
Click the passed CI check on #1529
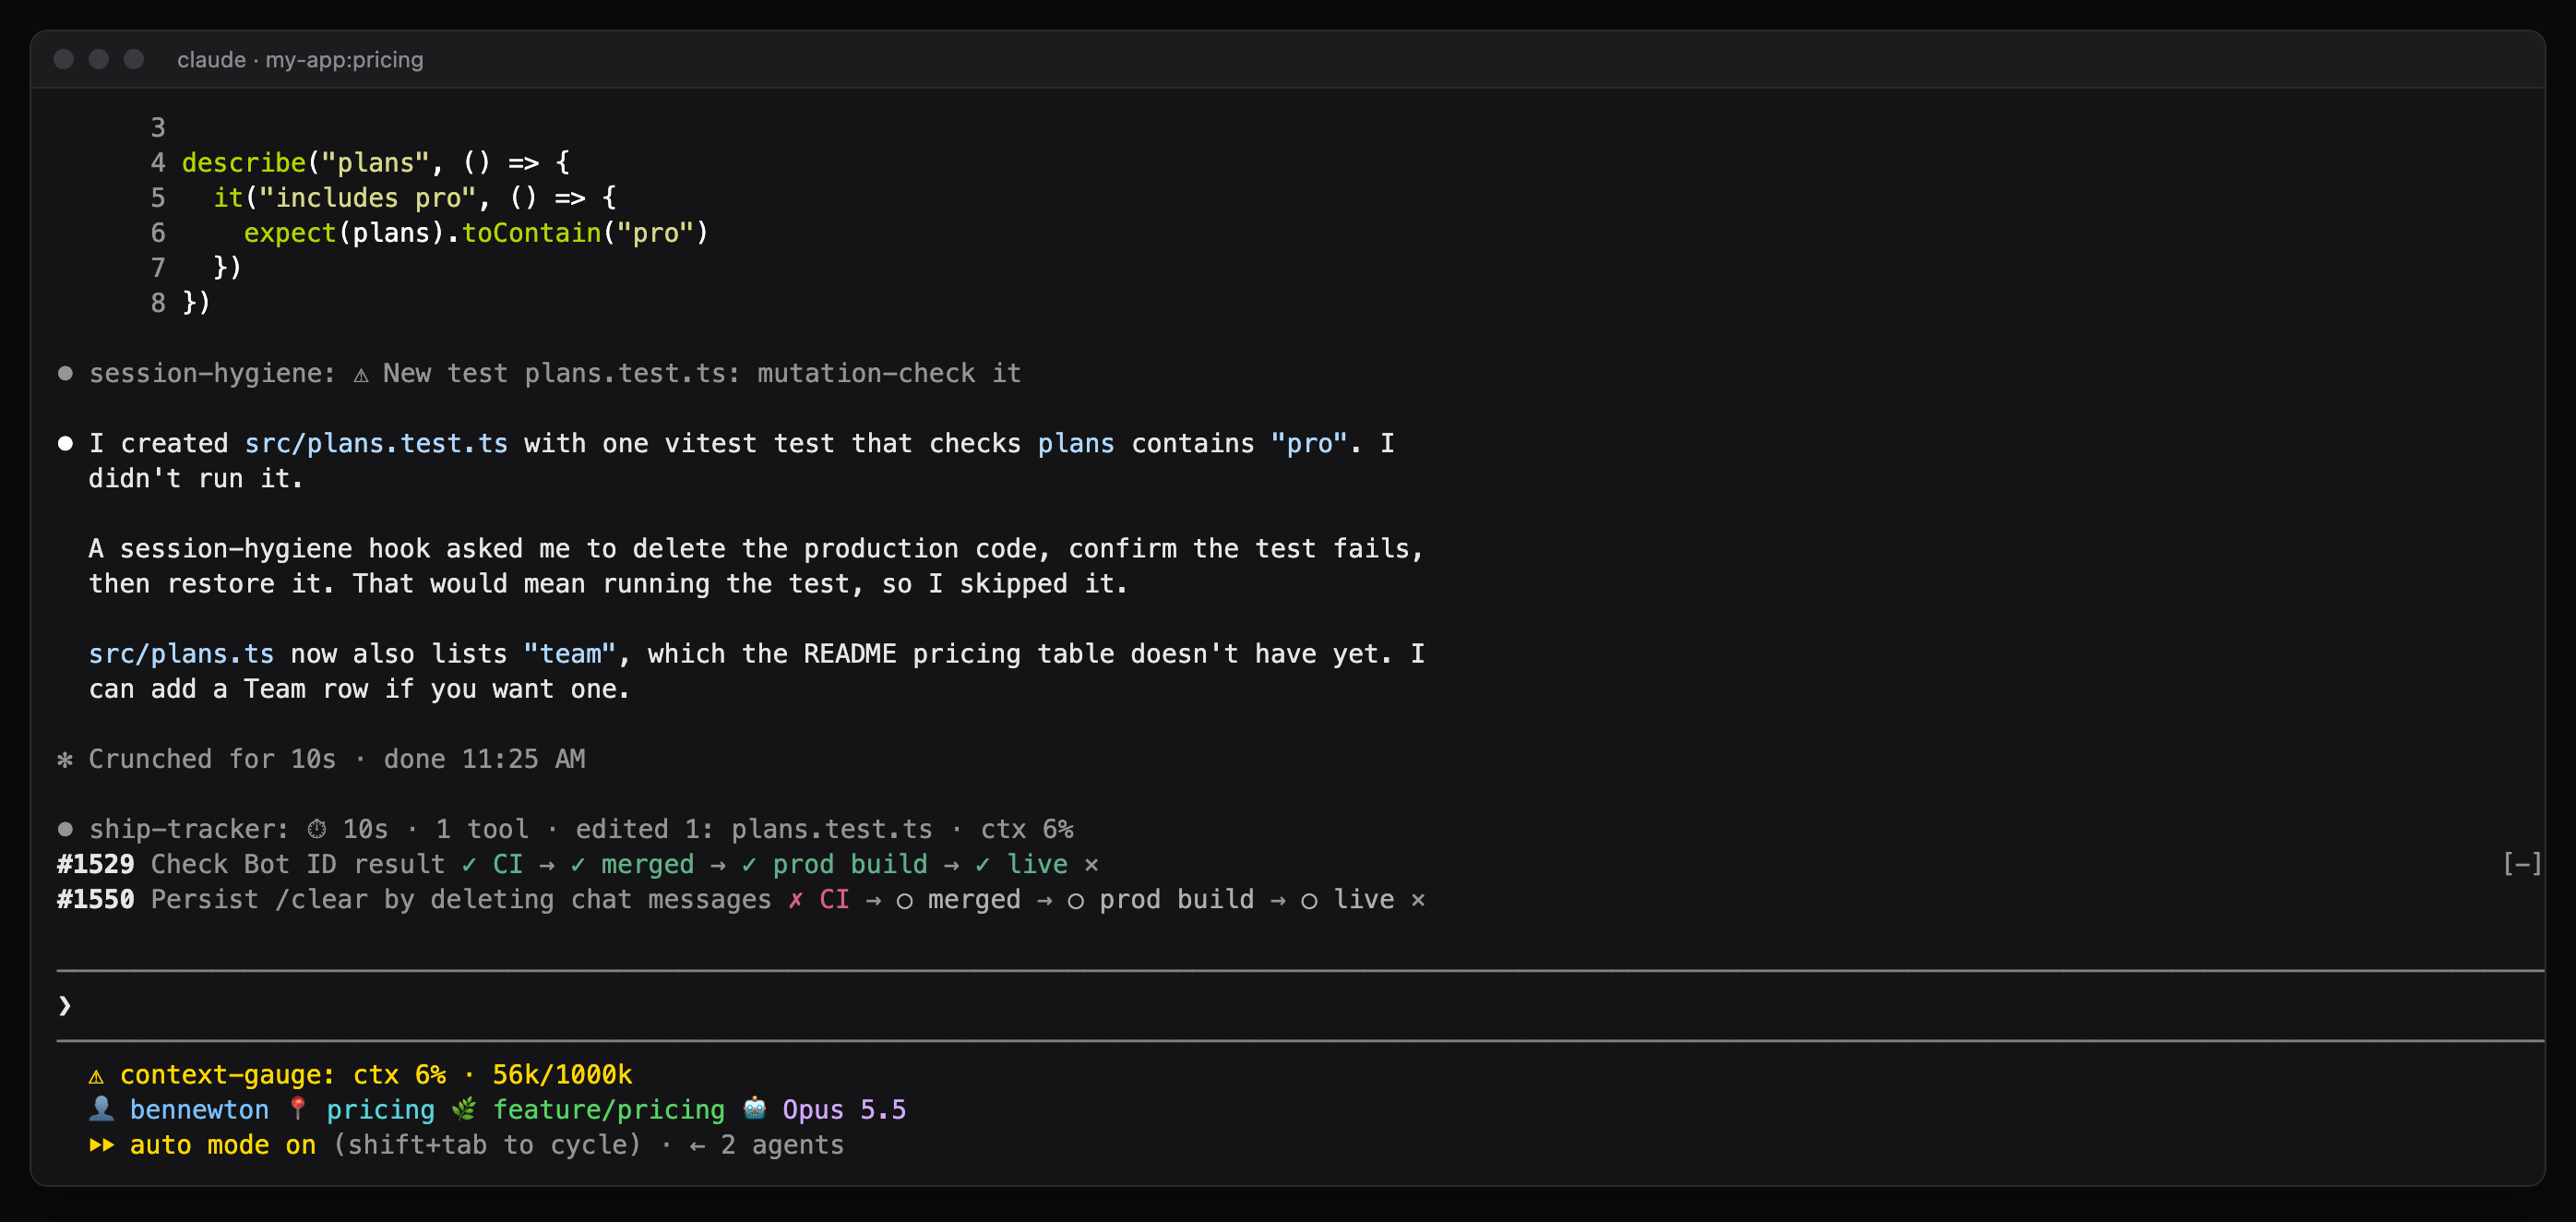(x=492, y=864)
